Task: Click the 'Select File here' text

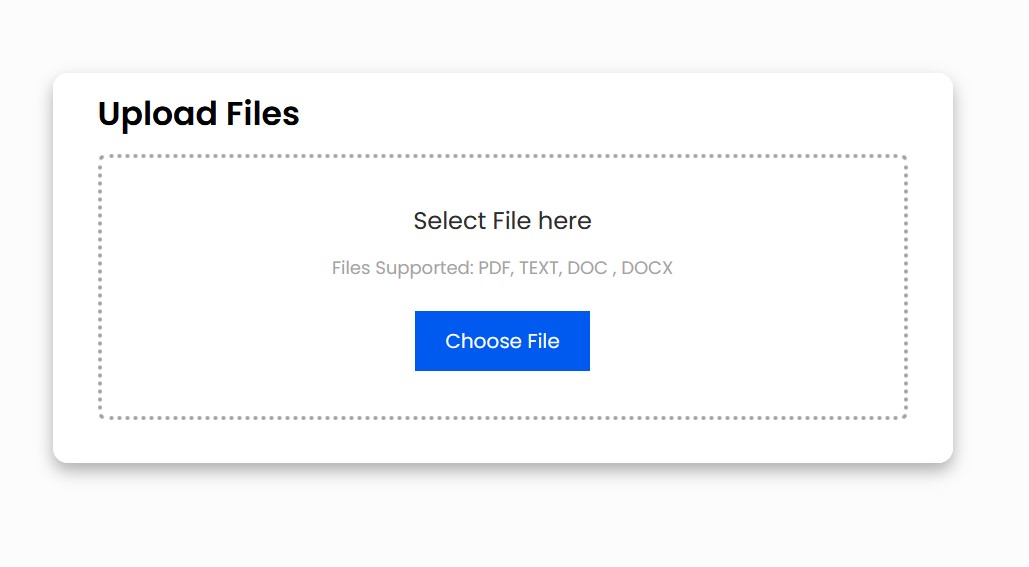Action: pyautogui.click(x=502, y=221)
